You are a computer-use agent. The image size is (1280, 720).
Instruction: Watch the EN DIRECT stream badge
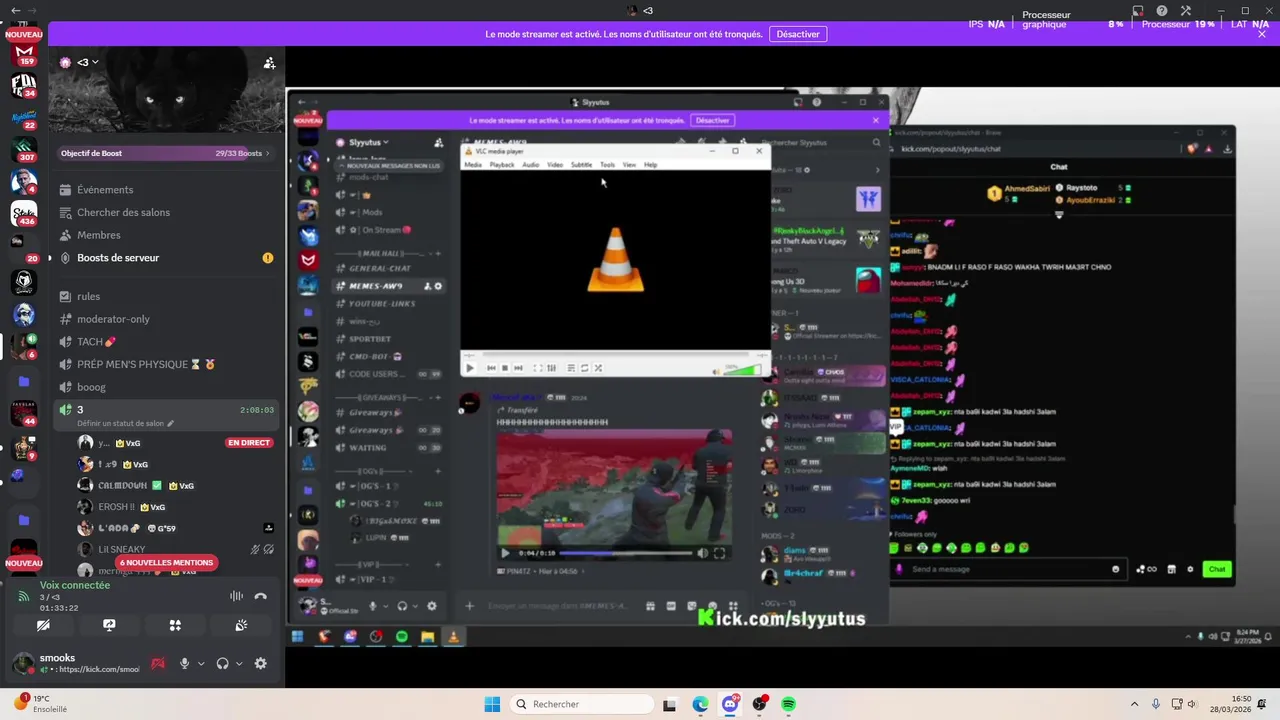tap(249, 443)
